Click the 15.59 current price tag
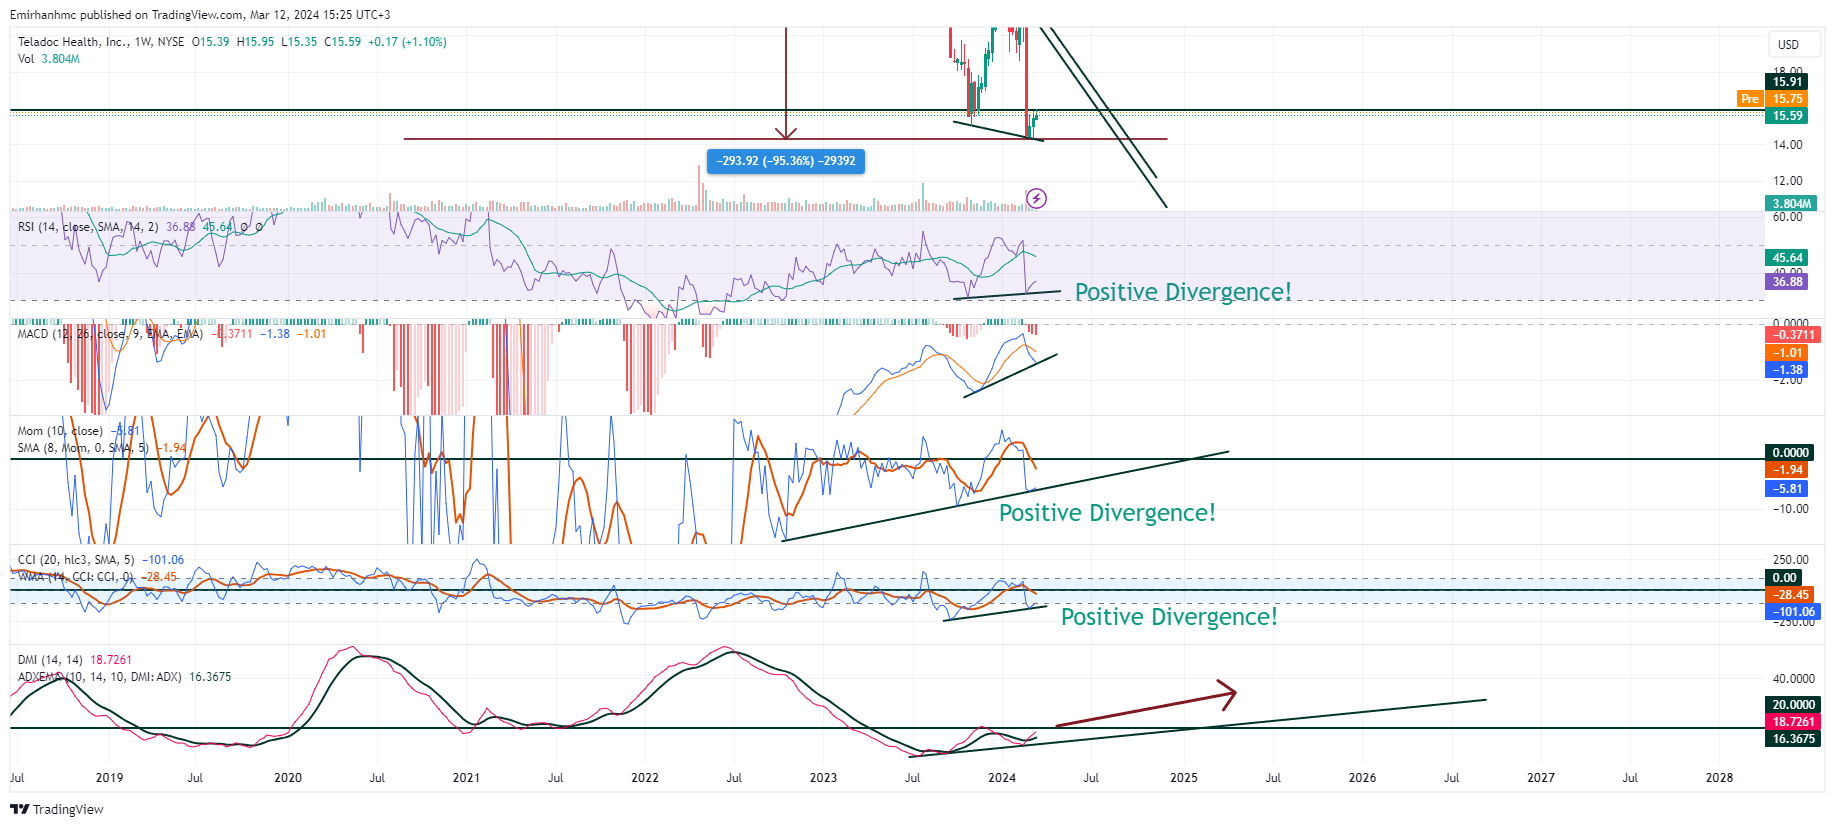This screenshot has height=827, width=1835. tap(1787, 116)
